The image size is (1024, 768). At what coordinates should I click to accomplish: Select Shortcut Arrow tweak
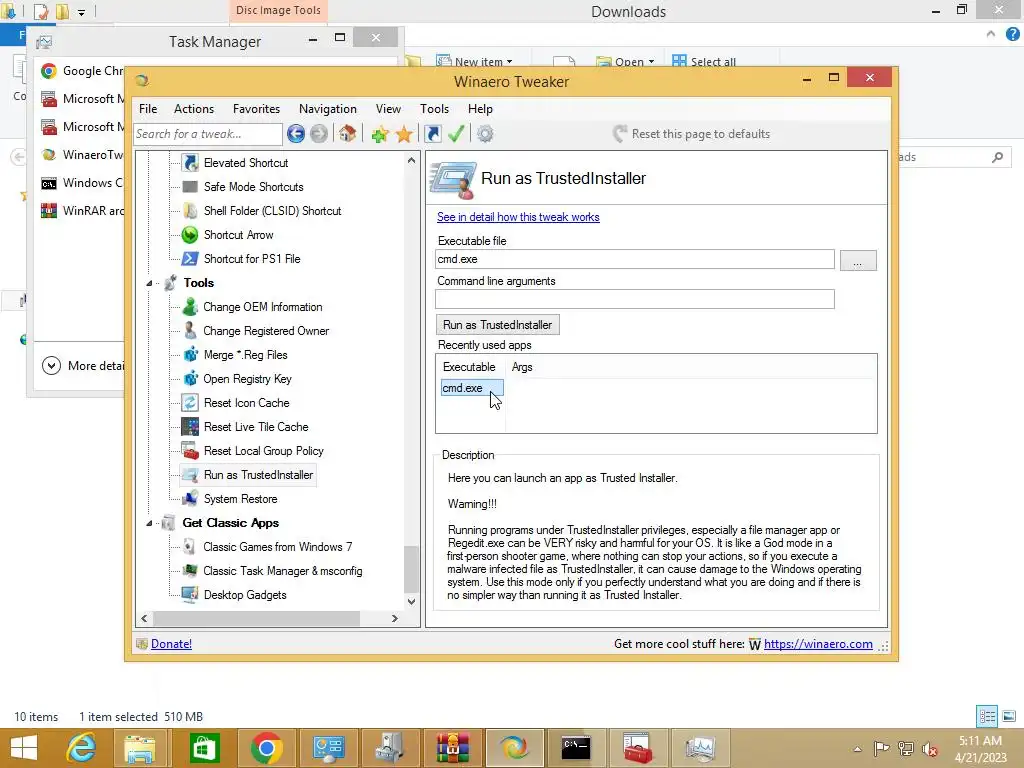tap(238, 234)
